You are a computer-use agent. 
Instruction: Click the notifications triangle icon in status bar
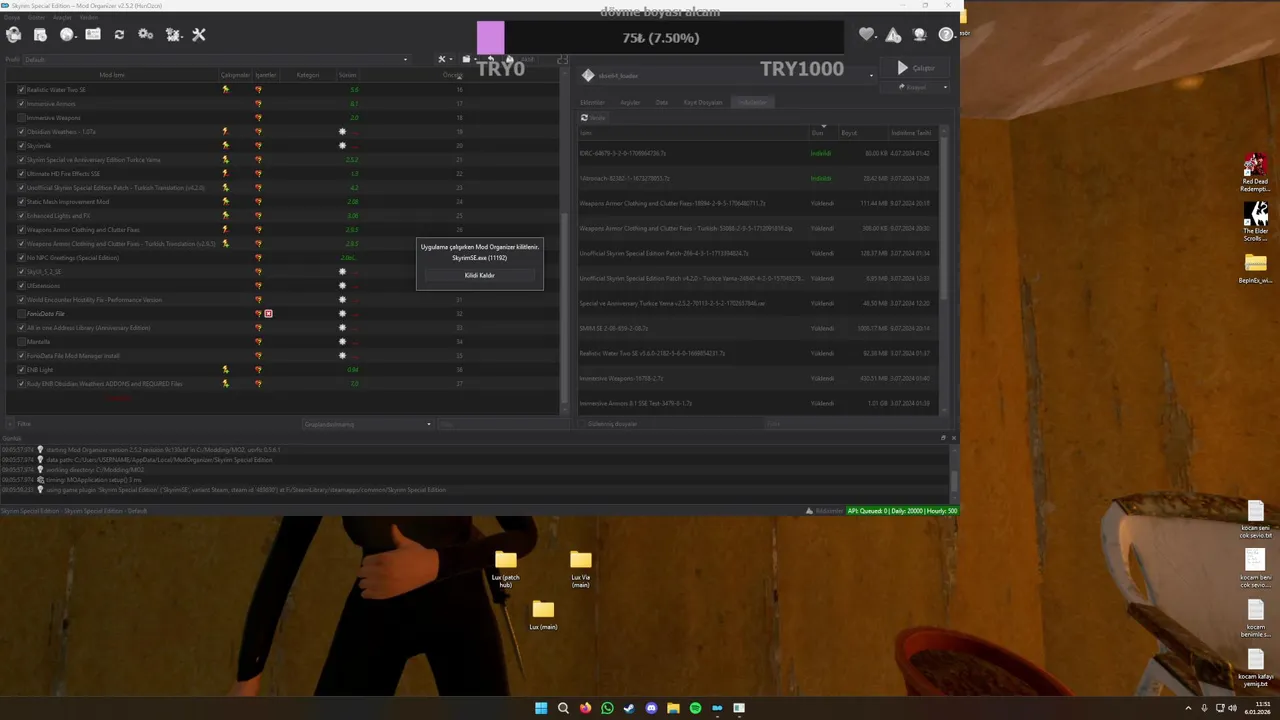[x=811, y=511]
